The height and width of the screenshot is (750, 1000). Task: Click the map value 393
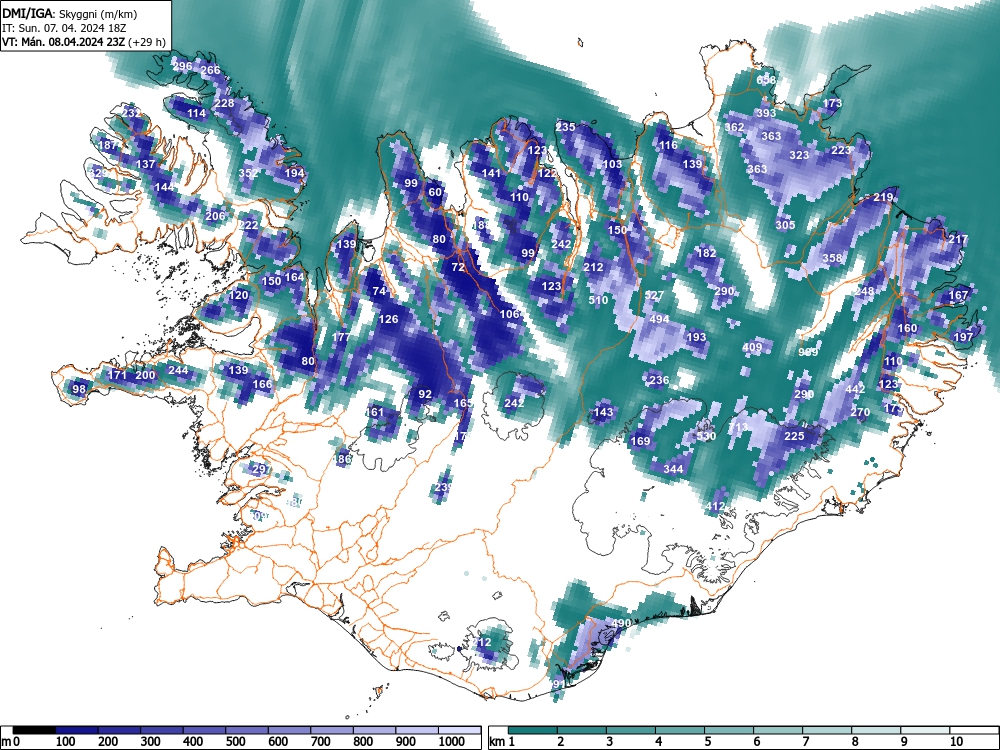[766, 114]
